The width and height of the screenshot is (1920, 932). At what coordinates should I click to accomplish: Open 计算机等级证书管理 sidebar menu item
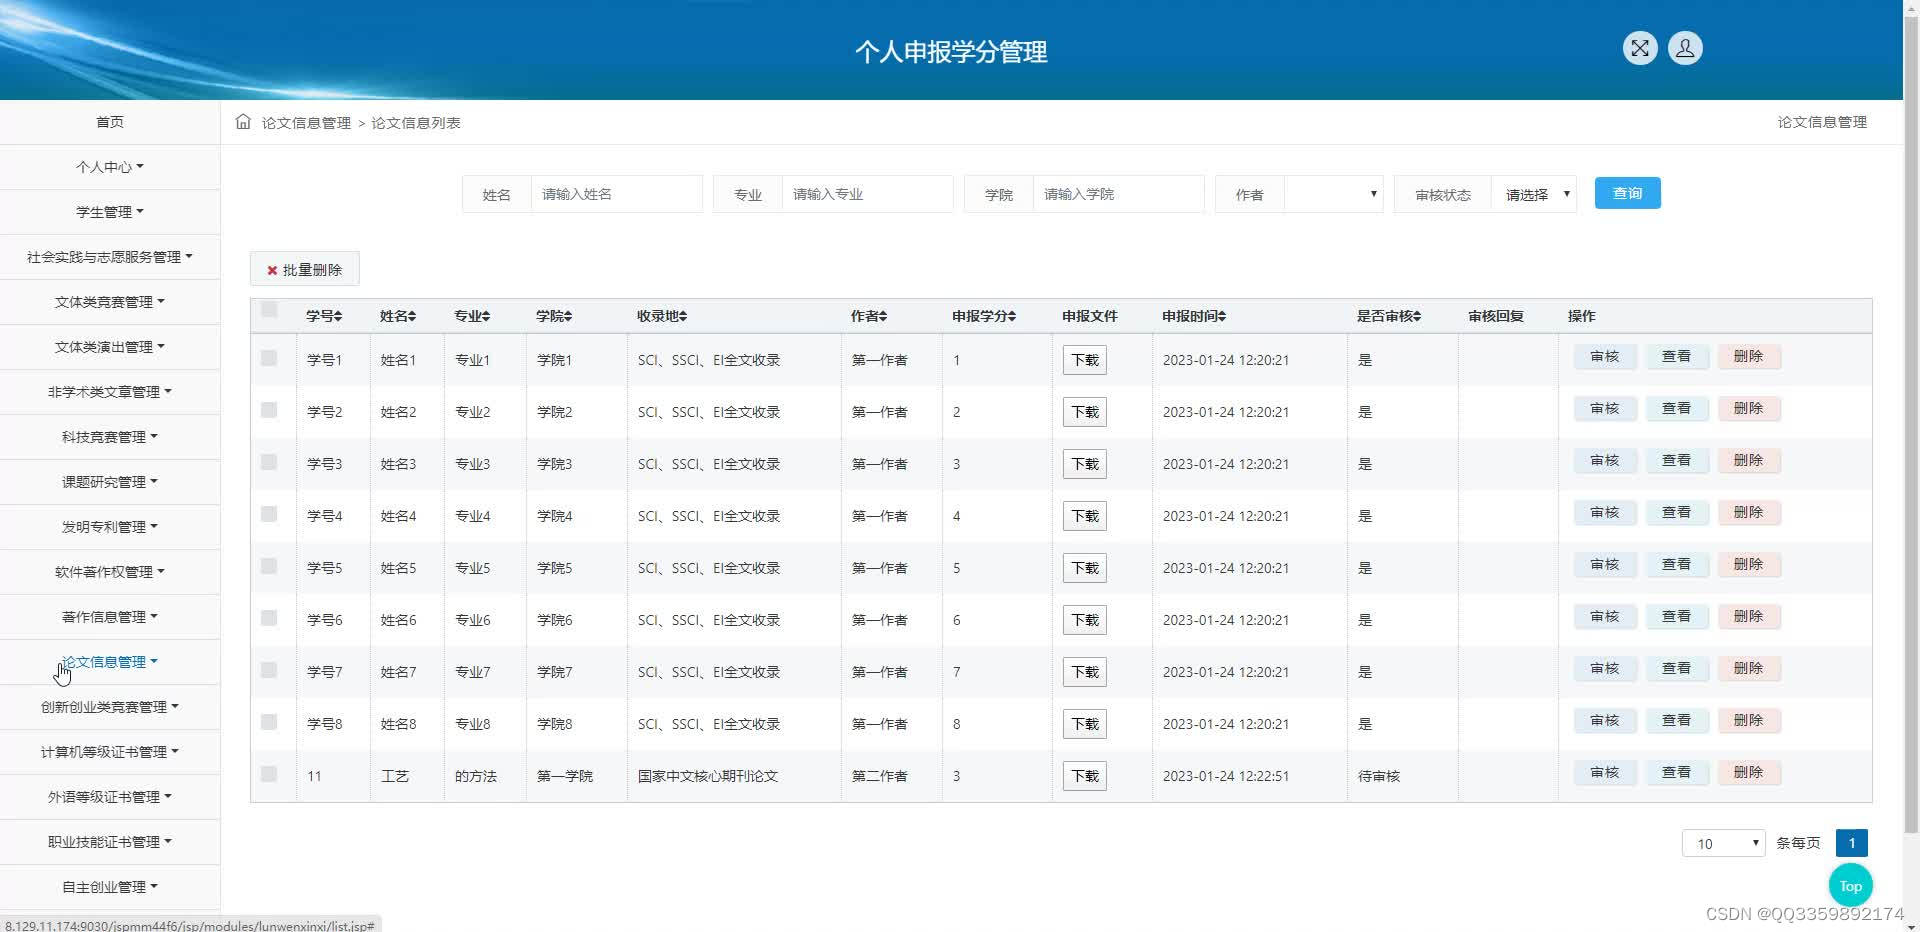110,752
